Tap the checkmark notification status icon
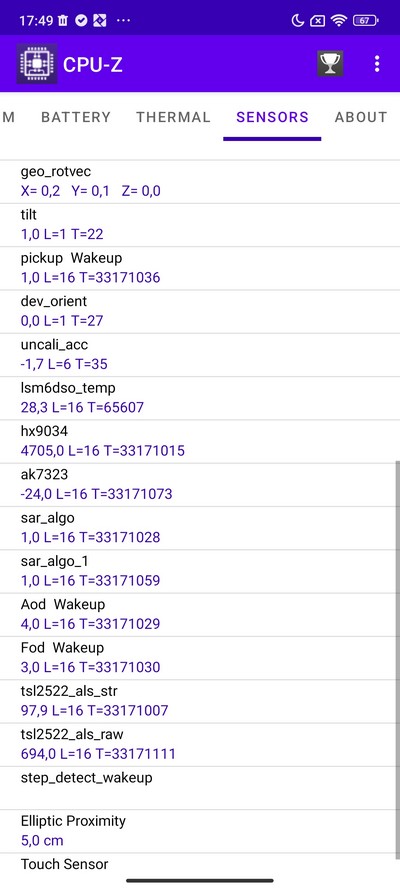This screenshot has width=400, height=889. pyautogui.click(x=82, y=21)
